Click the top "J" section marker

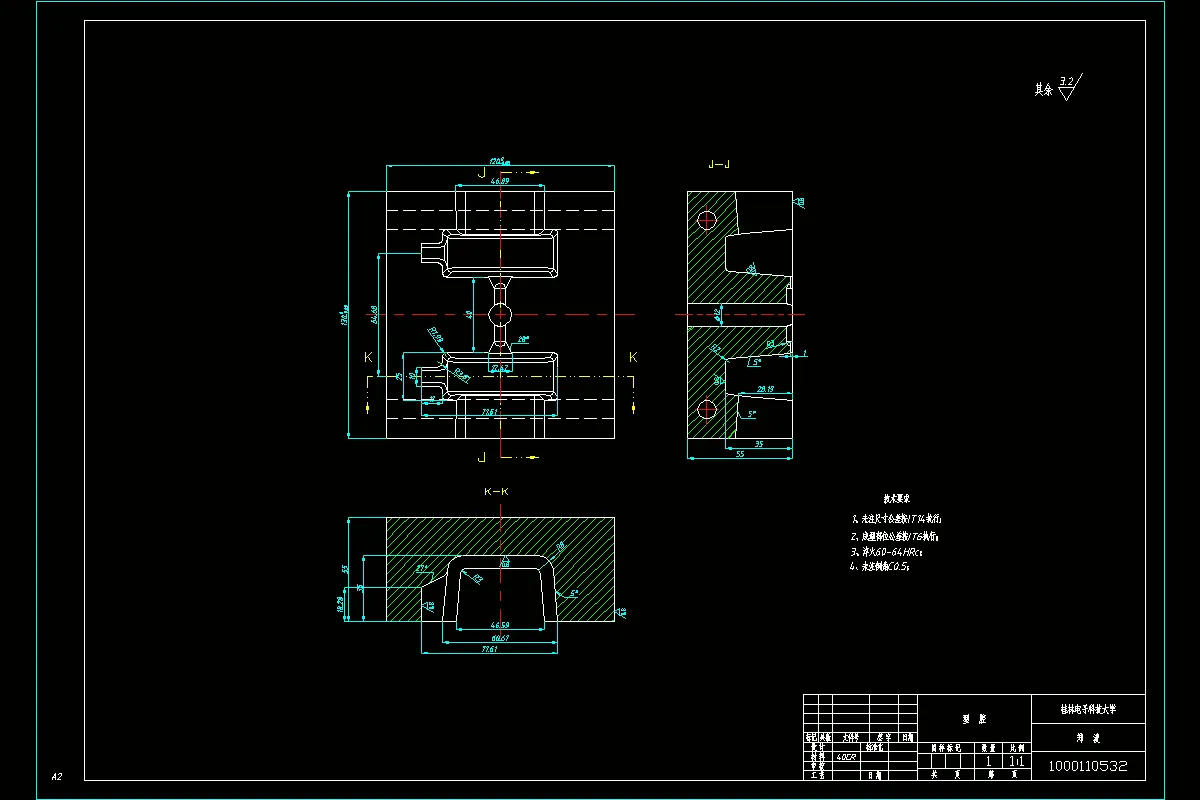(481, 172)
